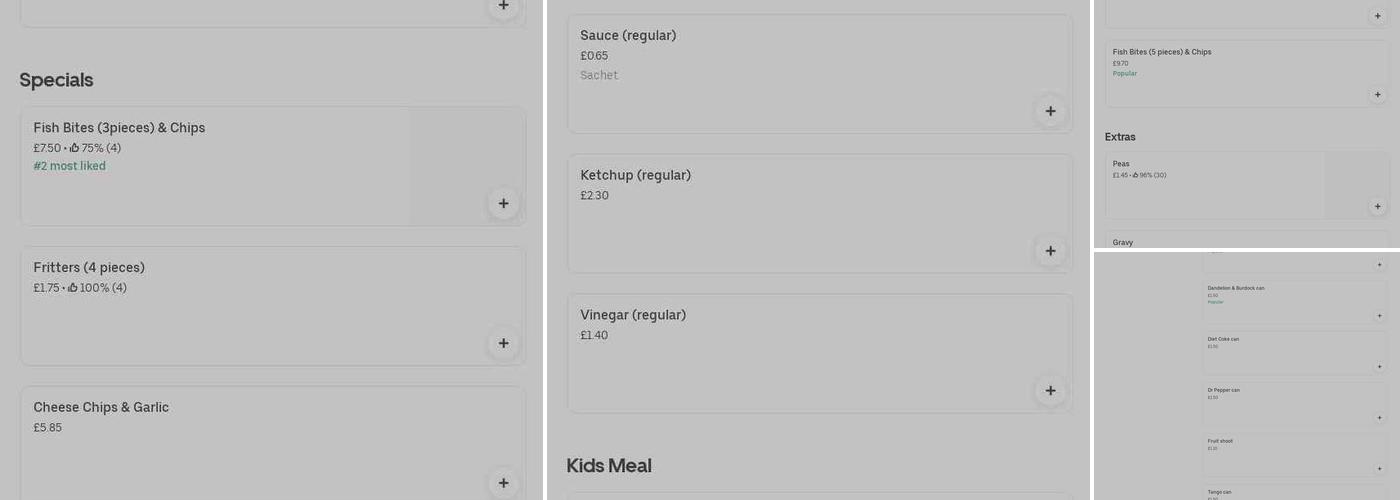Add Dandelion & Burdock can to basket

[x=1379, y=316]
